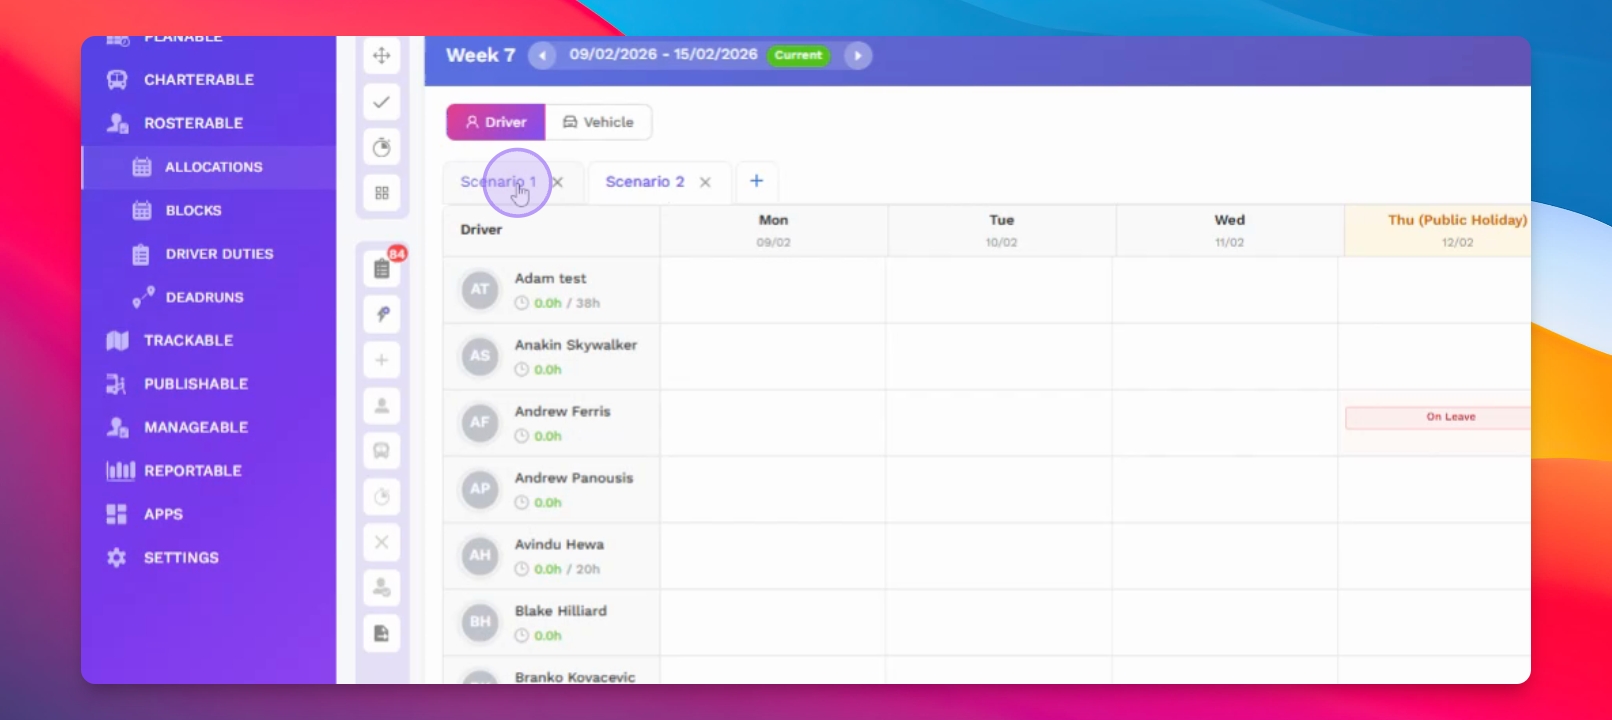The image size is (1612, 720).
Task: Click the Tue 10/02 column header
Action: [x=1001, y=231]
